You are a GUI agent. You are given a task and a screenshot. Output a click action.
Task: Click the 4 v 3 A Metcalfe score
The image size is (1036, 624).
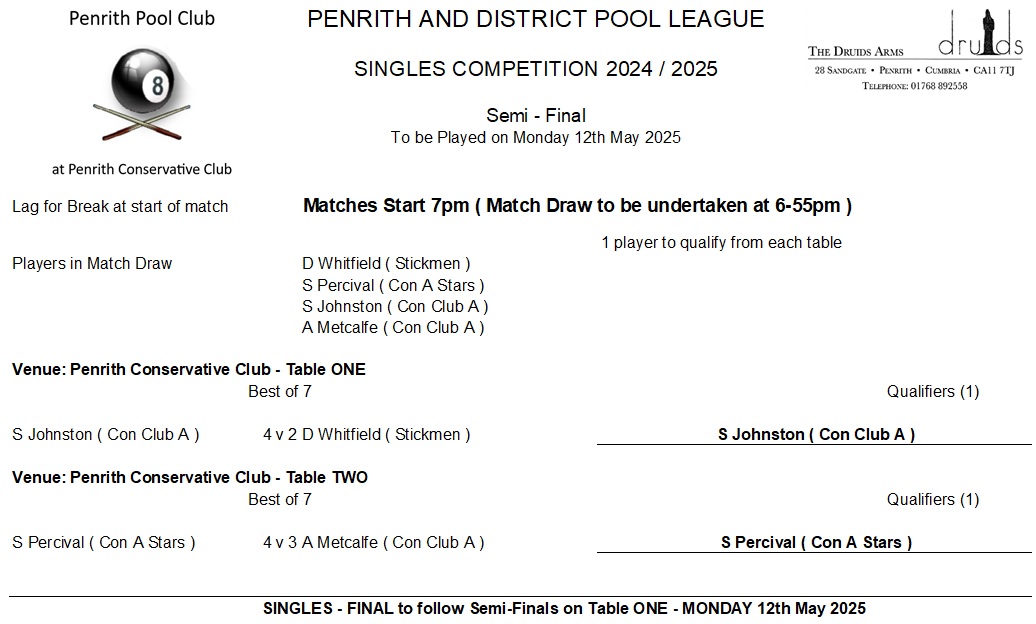373,542
